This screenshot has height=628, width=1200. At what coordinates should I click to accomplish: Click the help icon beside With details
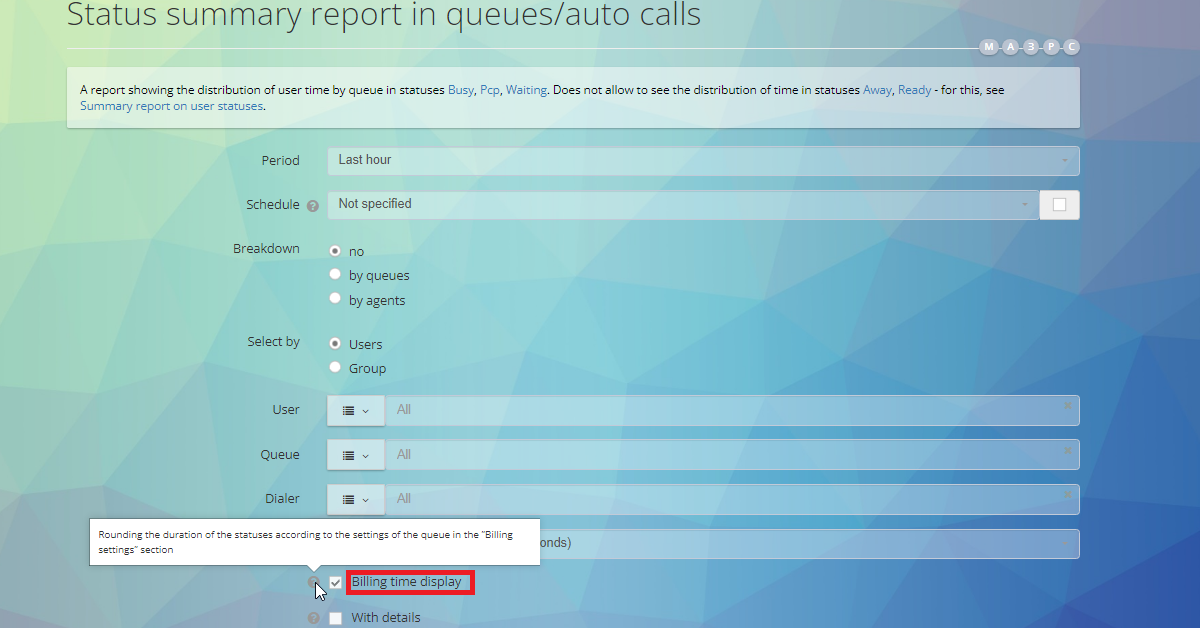click(x=313, y=618)
